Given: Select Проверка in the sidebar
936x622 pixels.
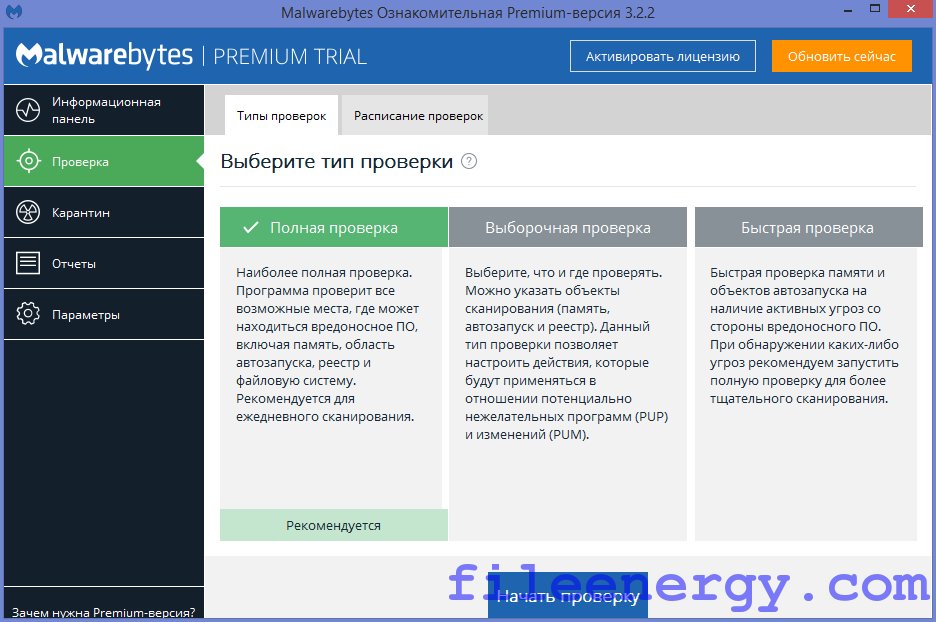Looking at the screenshot, I should pos(104,161).
